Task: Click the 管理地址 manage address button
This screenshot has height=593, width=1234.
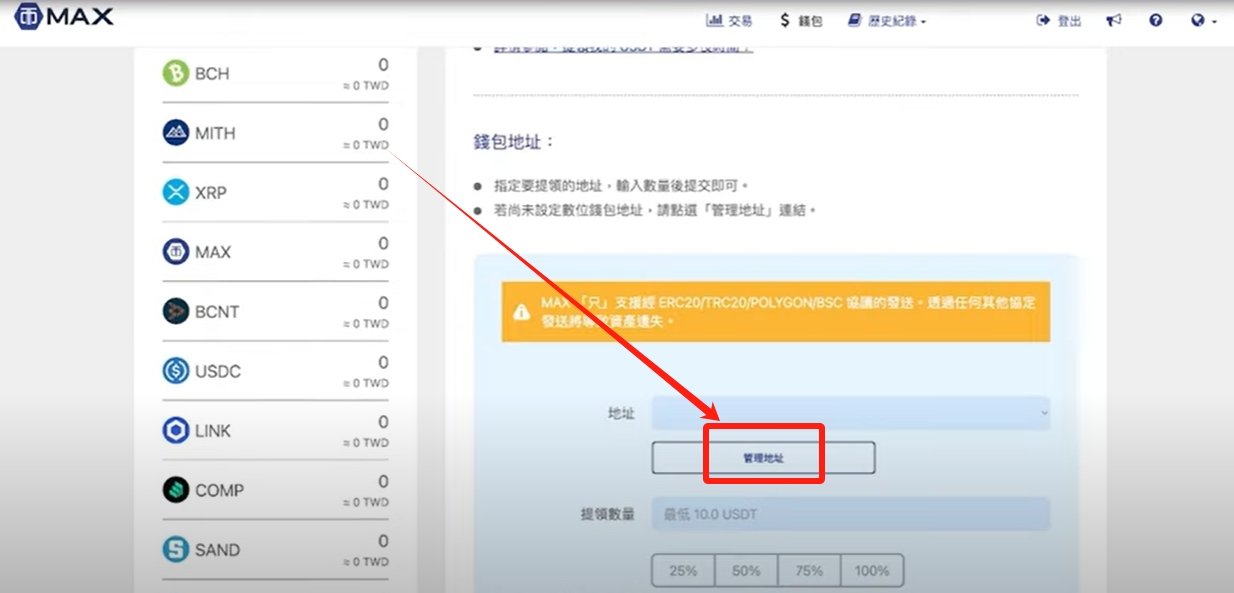Action: pyautogui.click(x=764, y=458)
